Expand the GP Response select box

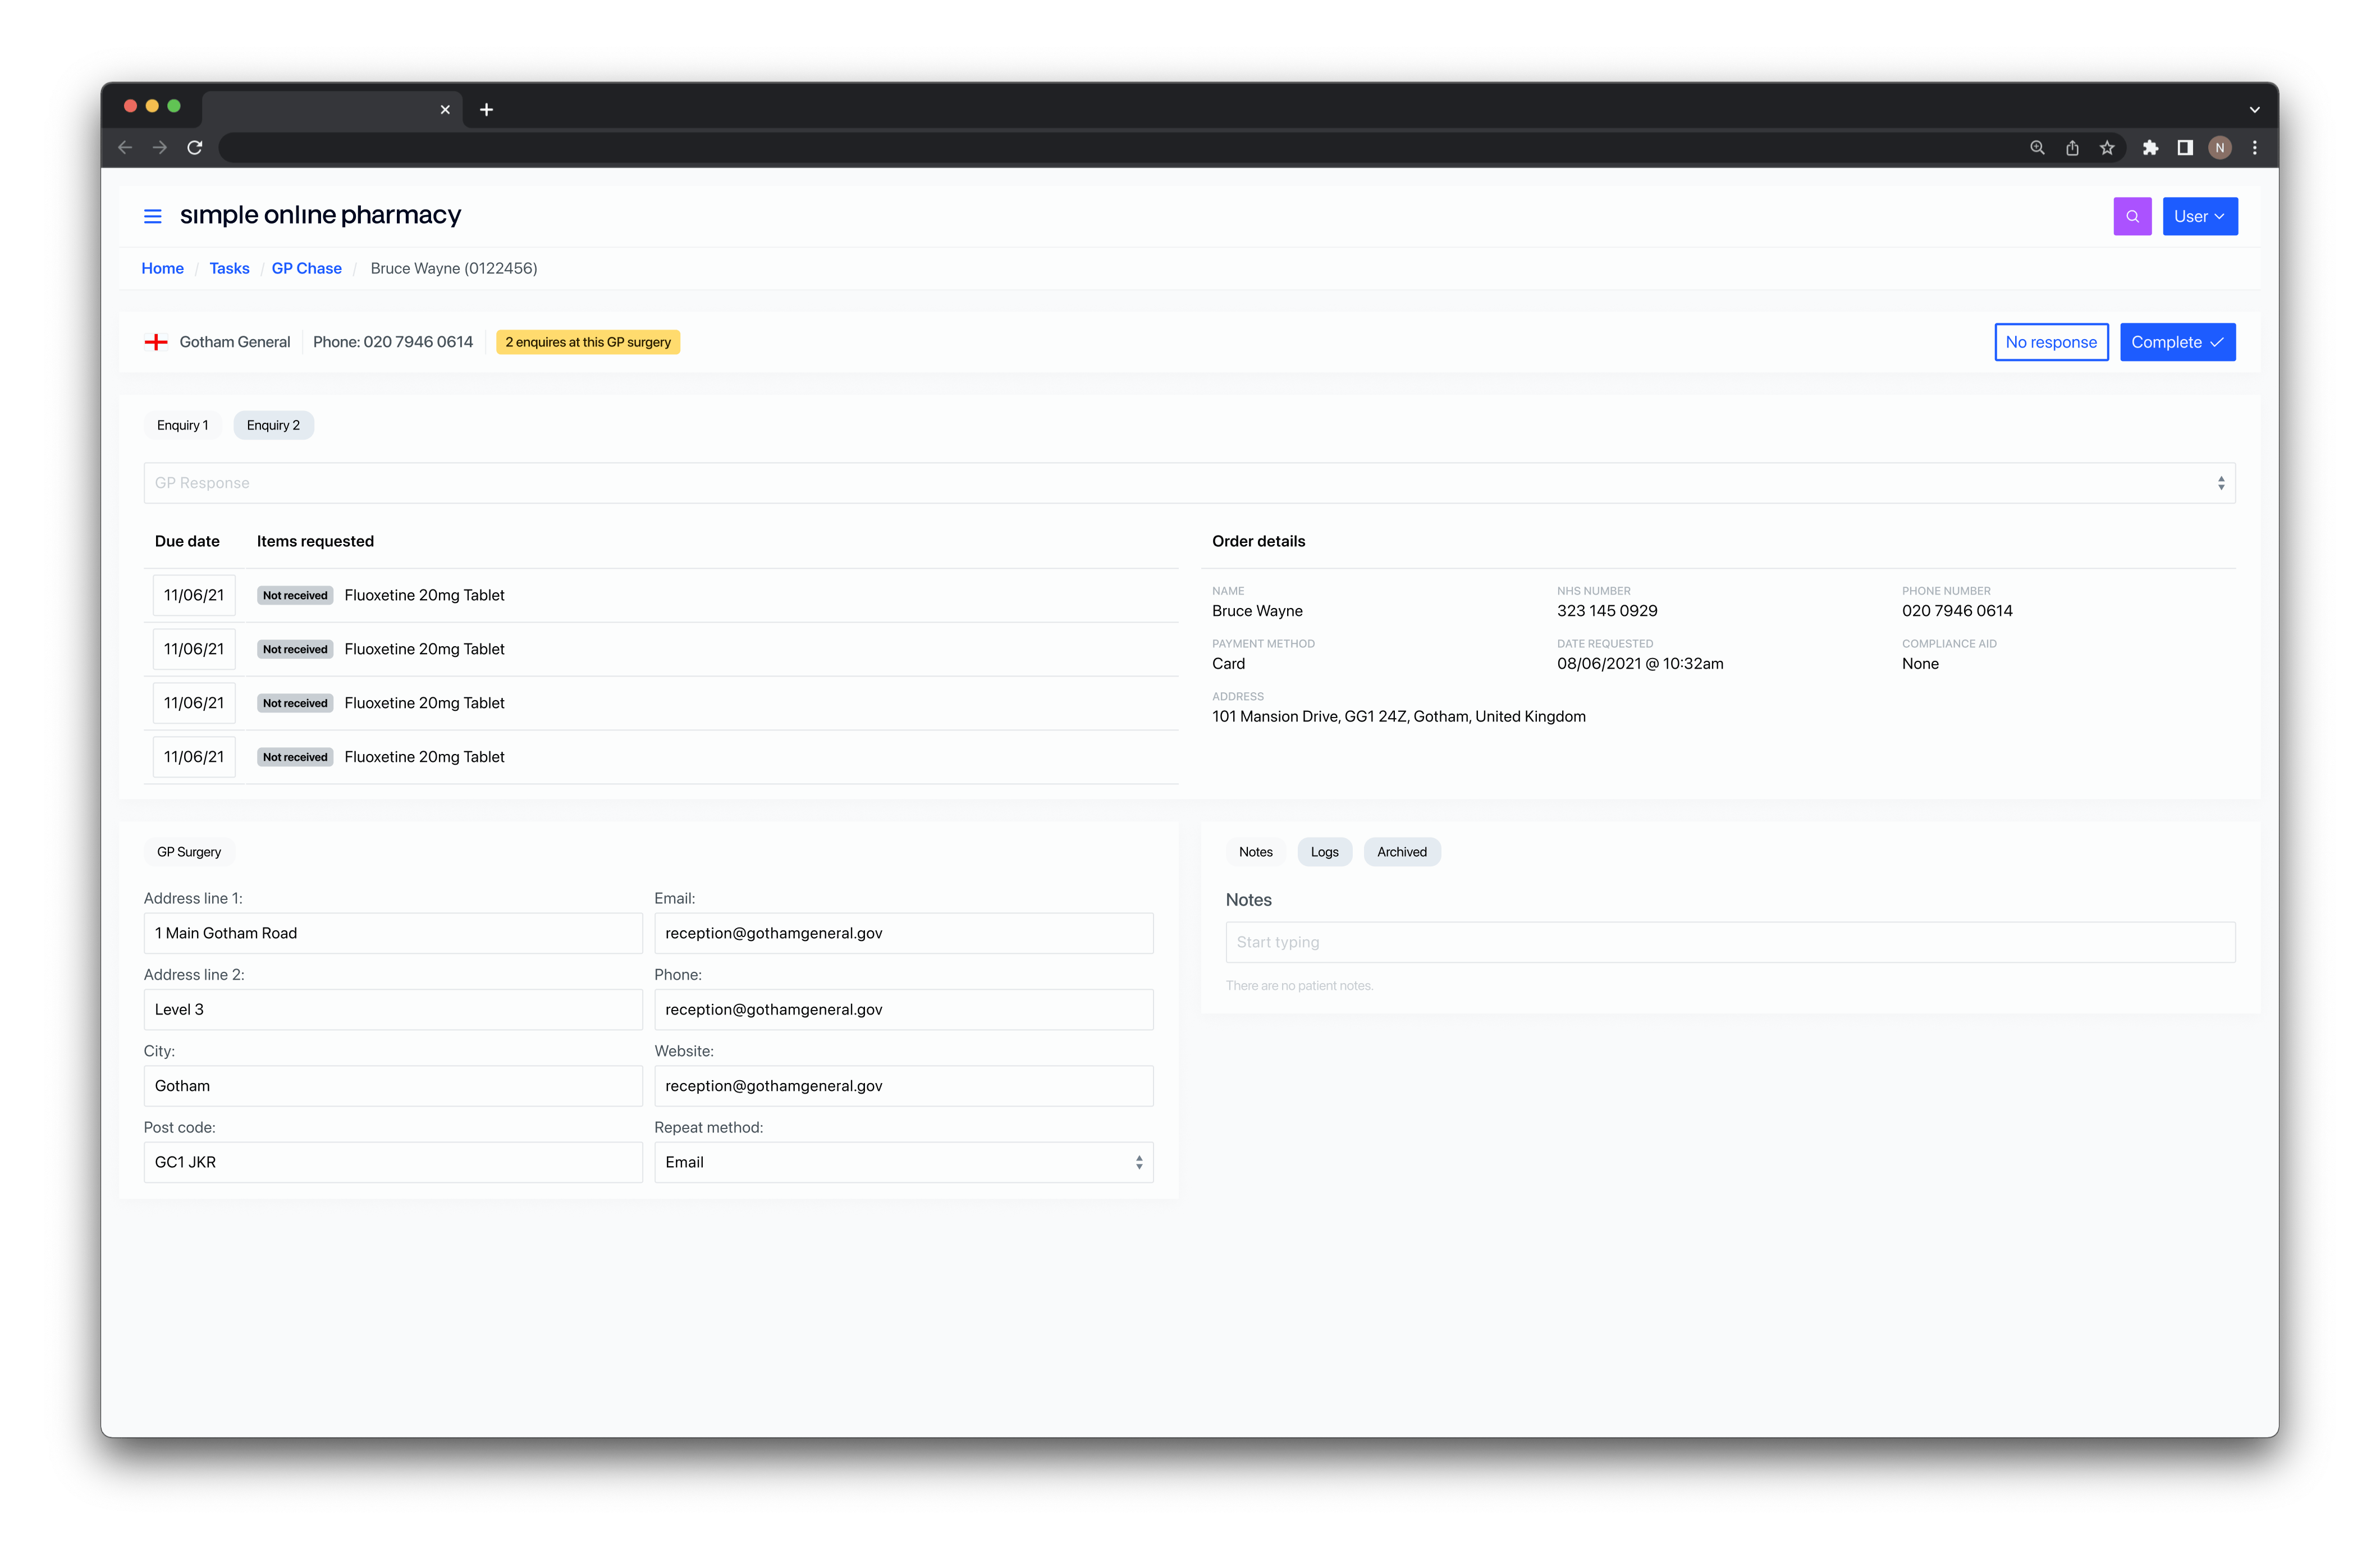click(1189, 483)
